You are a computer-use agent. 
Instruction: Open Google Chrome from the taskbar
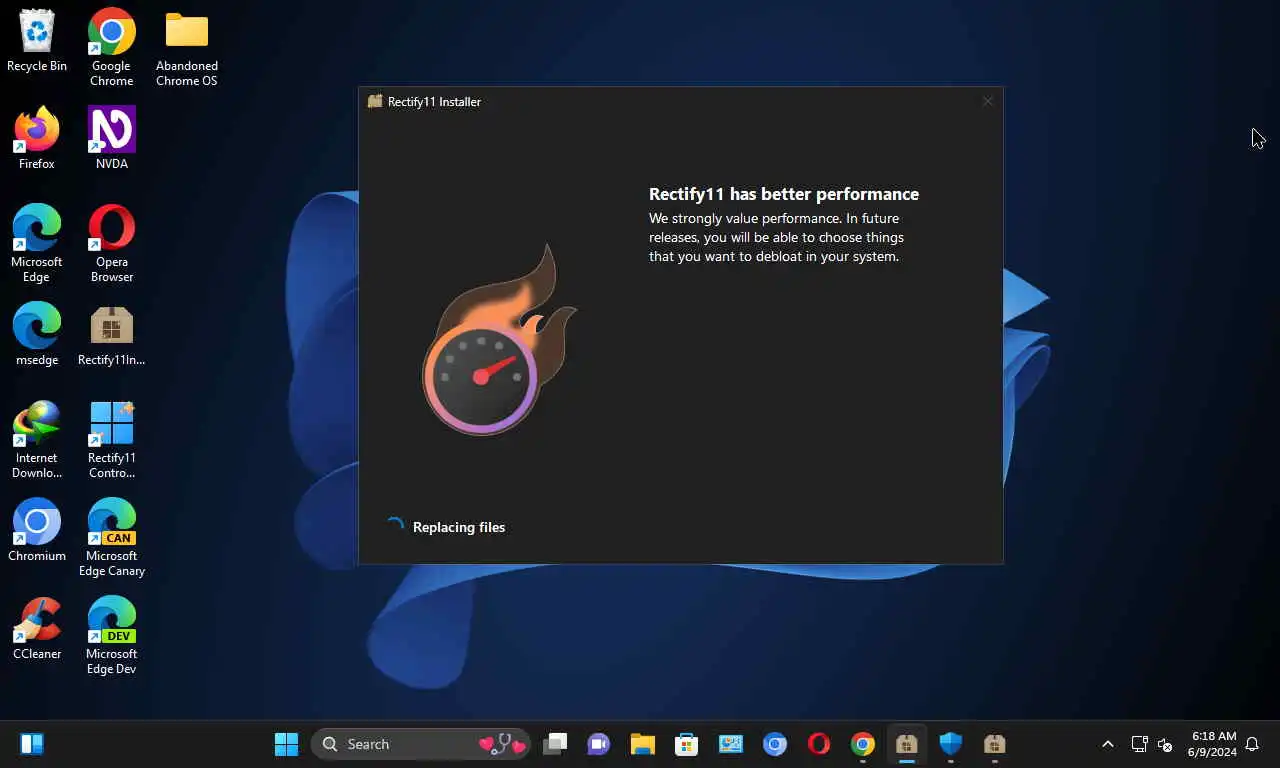[863, 744]
